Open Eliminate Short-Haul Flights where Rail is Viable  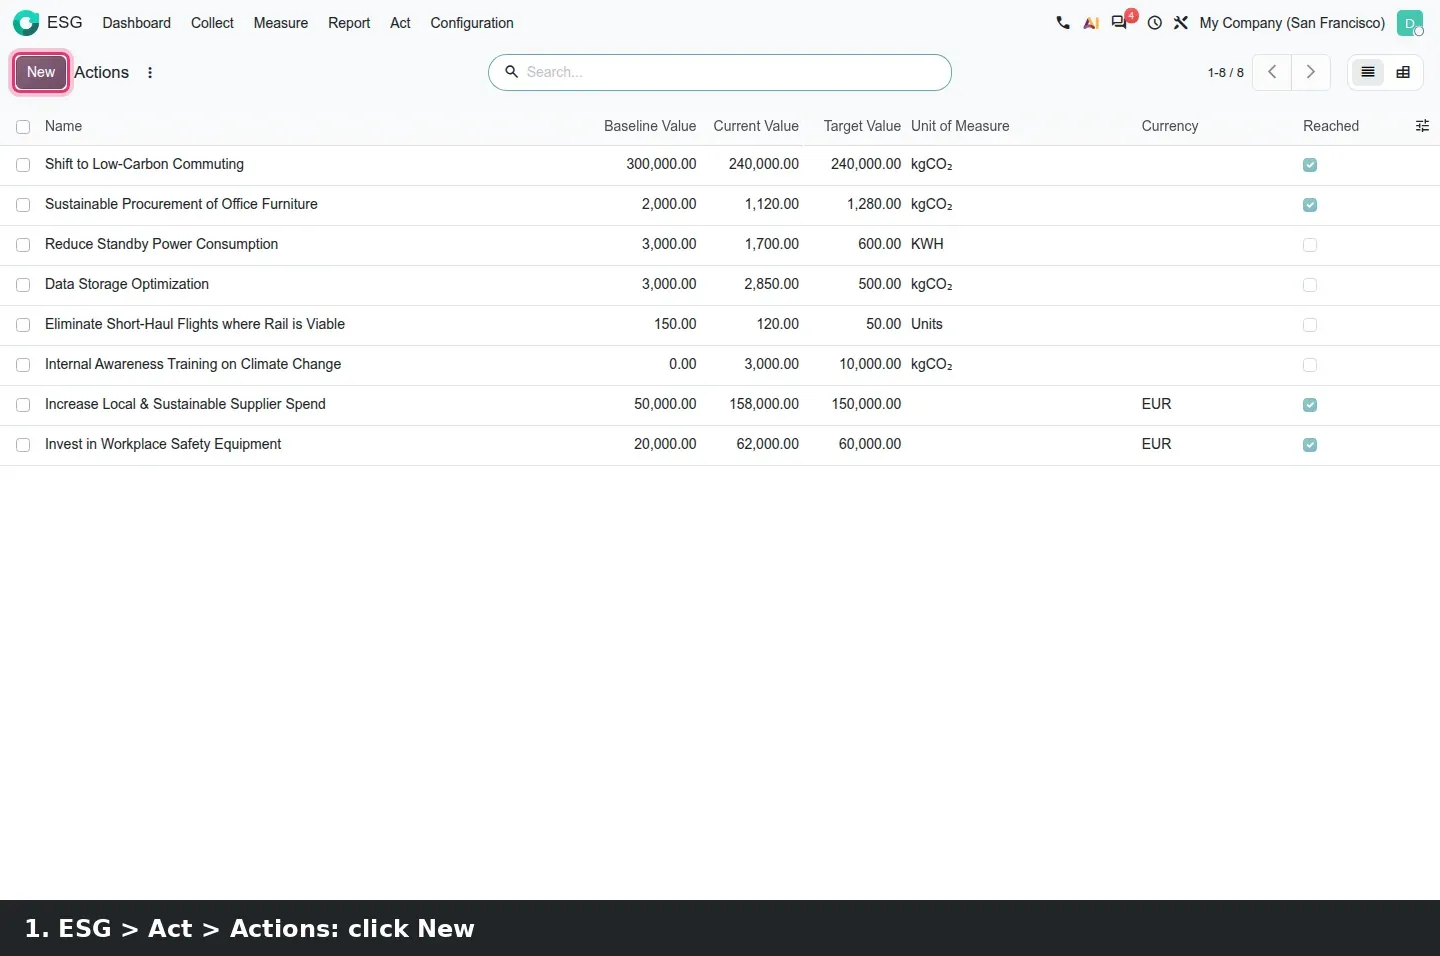point(195,324)
